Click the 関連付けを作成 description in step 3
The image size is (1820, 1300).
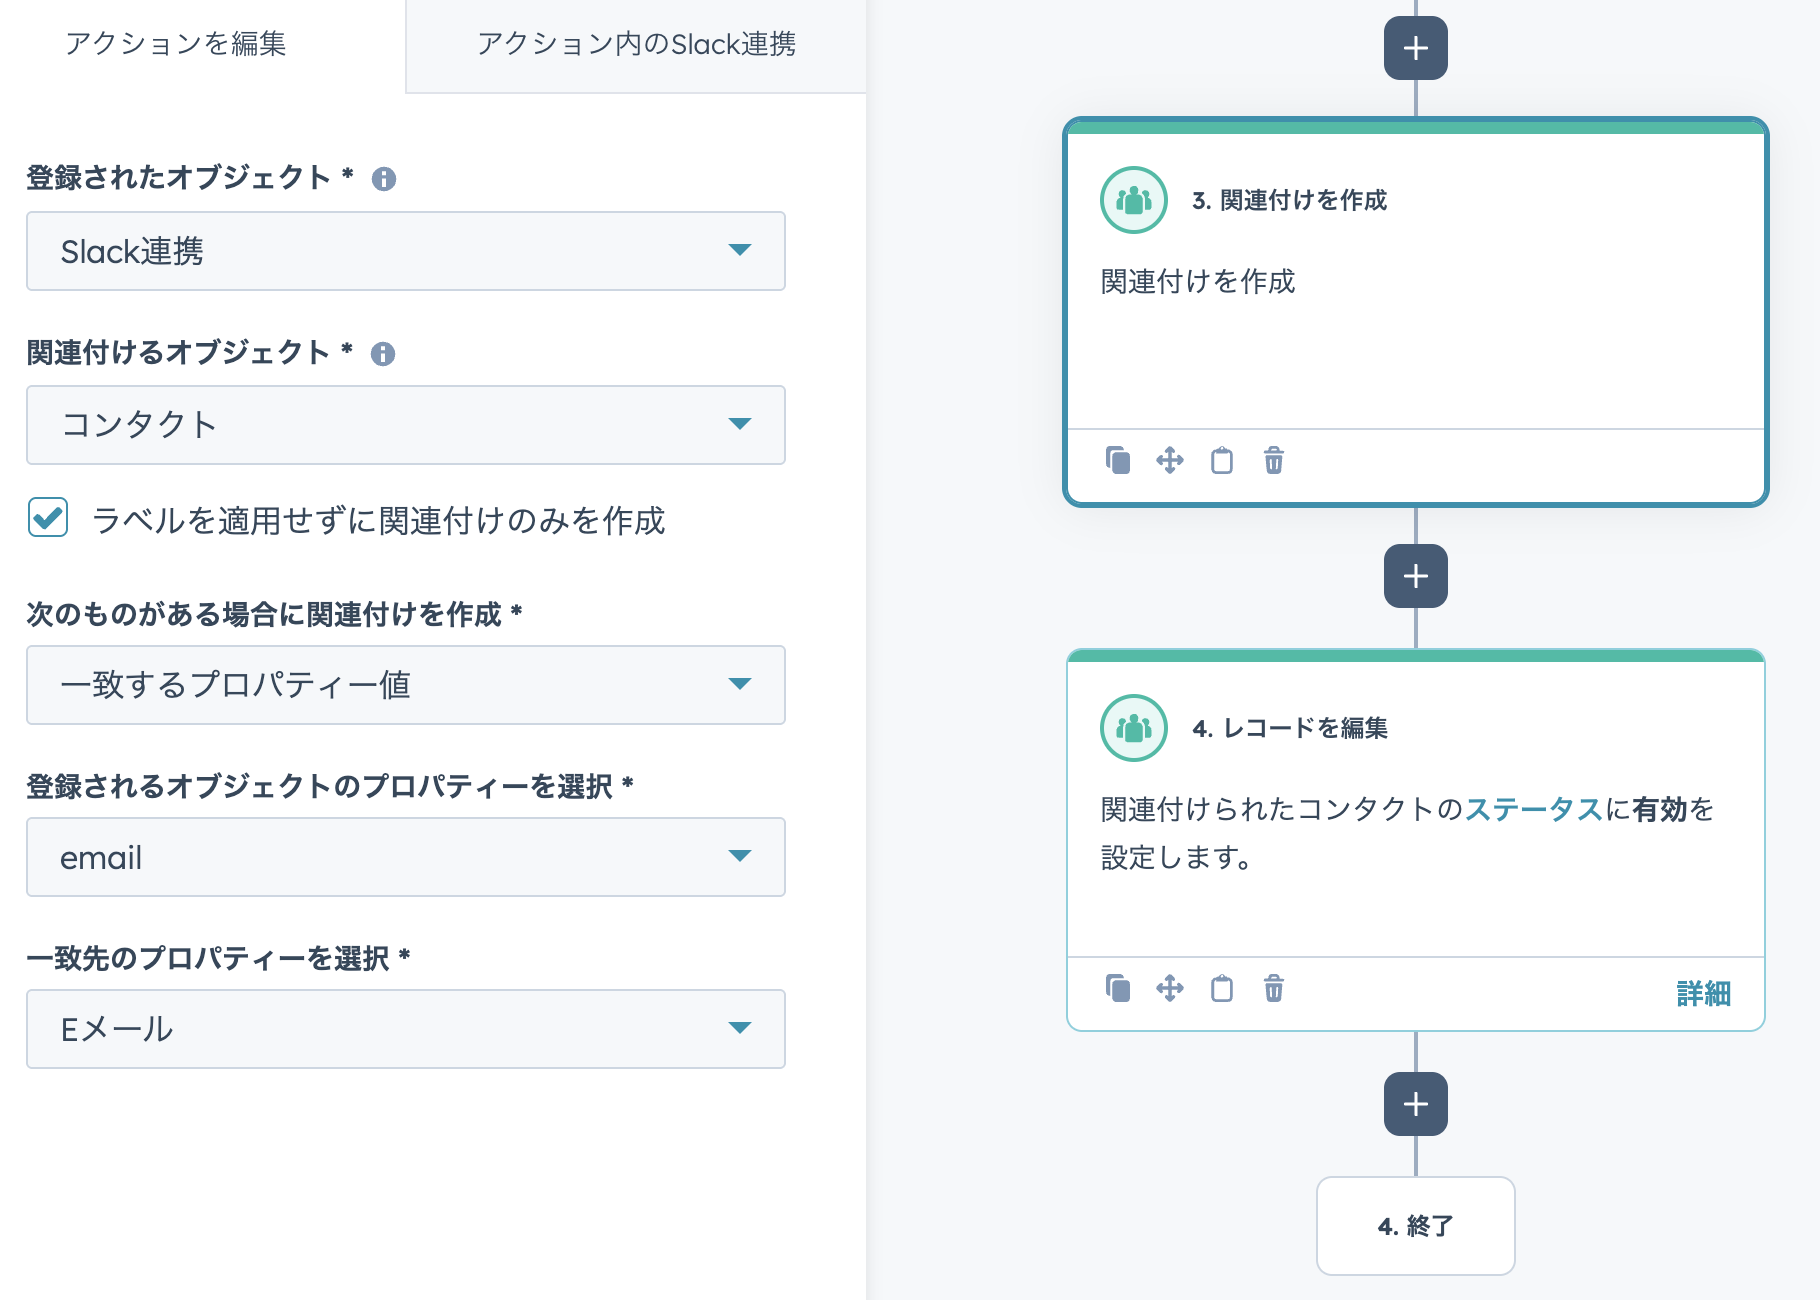click(1198, 282)
